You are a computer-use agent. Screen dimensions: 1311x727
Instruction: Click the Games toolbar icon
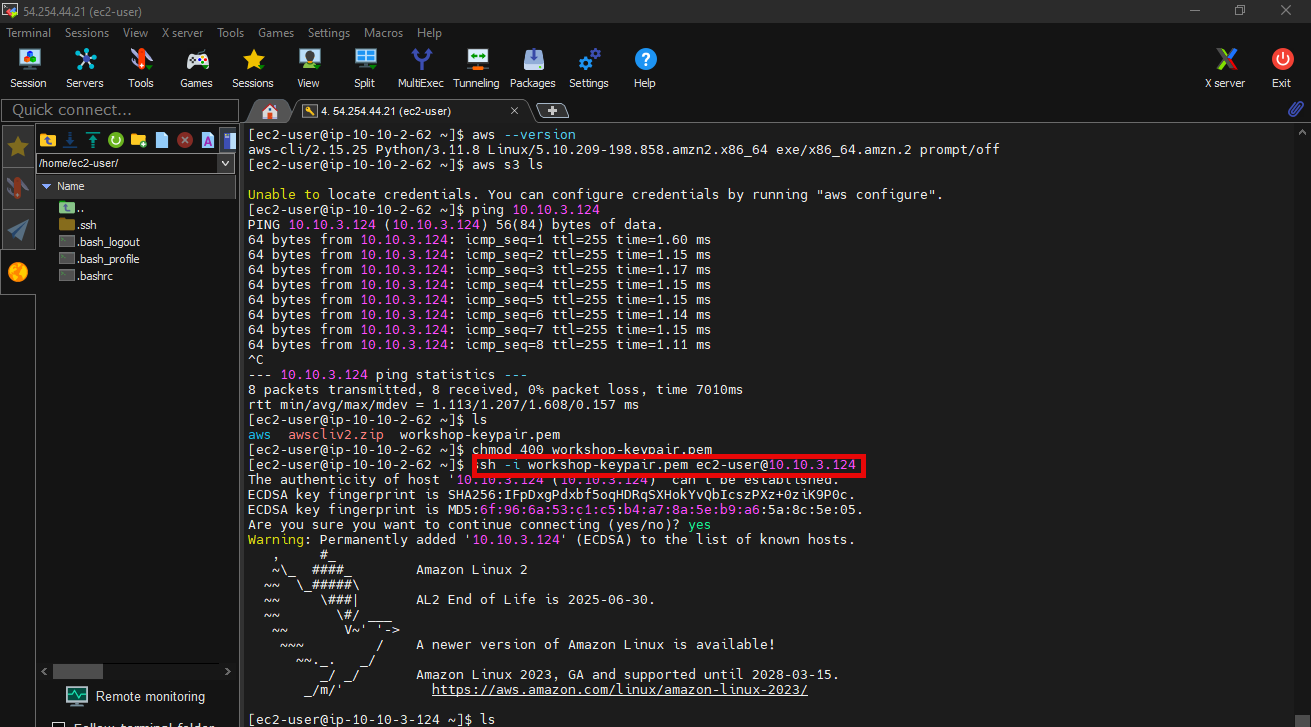(x=196, y=69)
